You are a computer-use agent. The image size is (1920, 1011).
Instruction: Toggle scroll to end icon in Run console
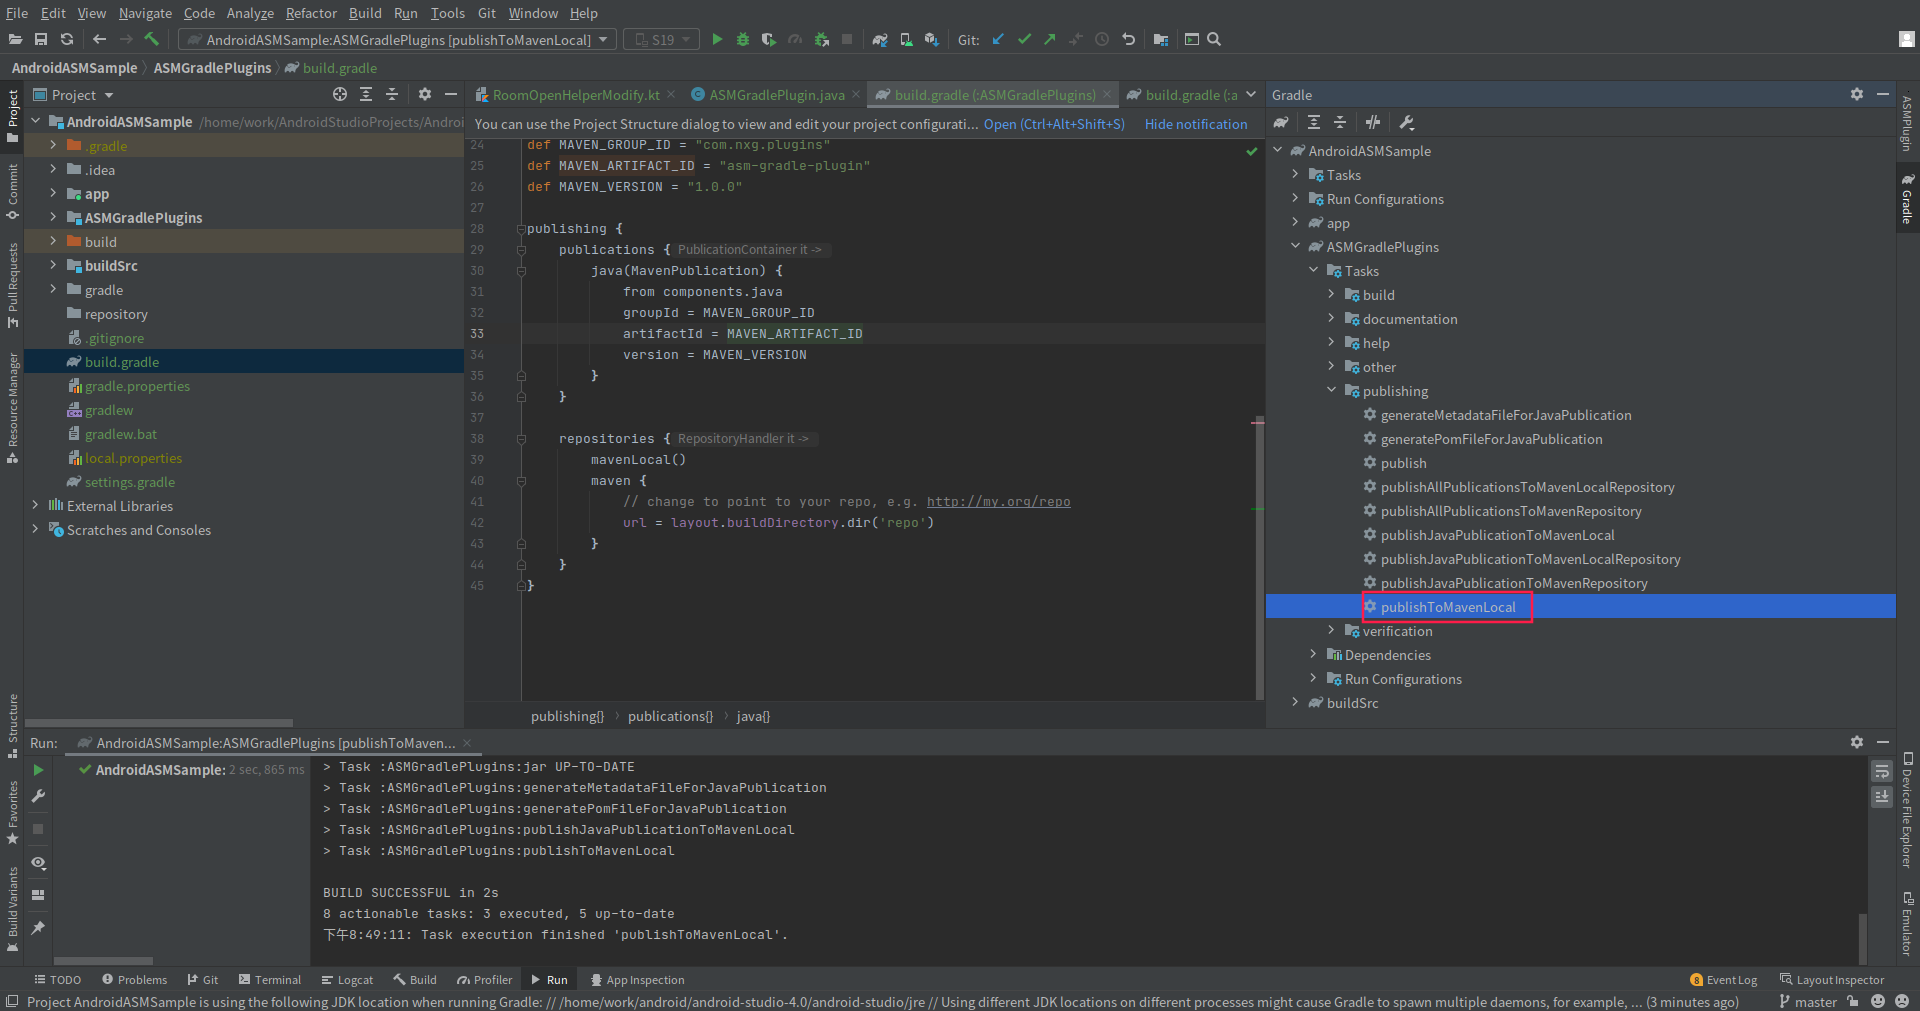(x=1882, y=796)
